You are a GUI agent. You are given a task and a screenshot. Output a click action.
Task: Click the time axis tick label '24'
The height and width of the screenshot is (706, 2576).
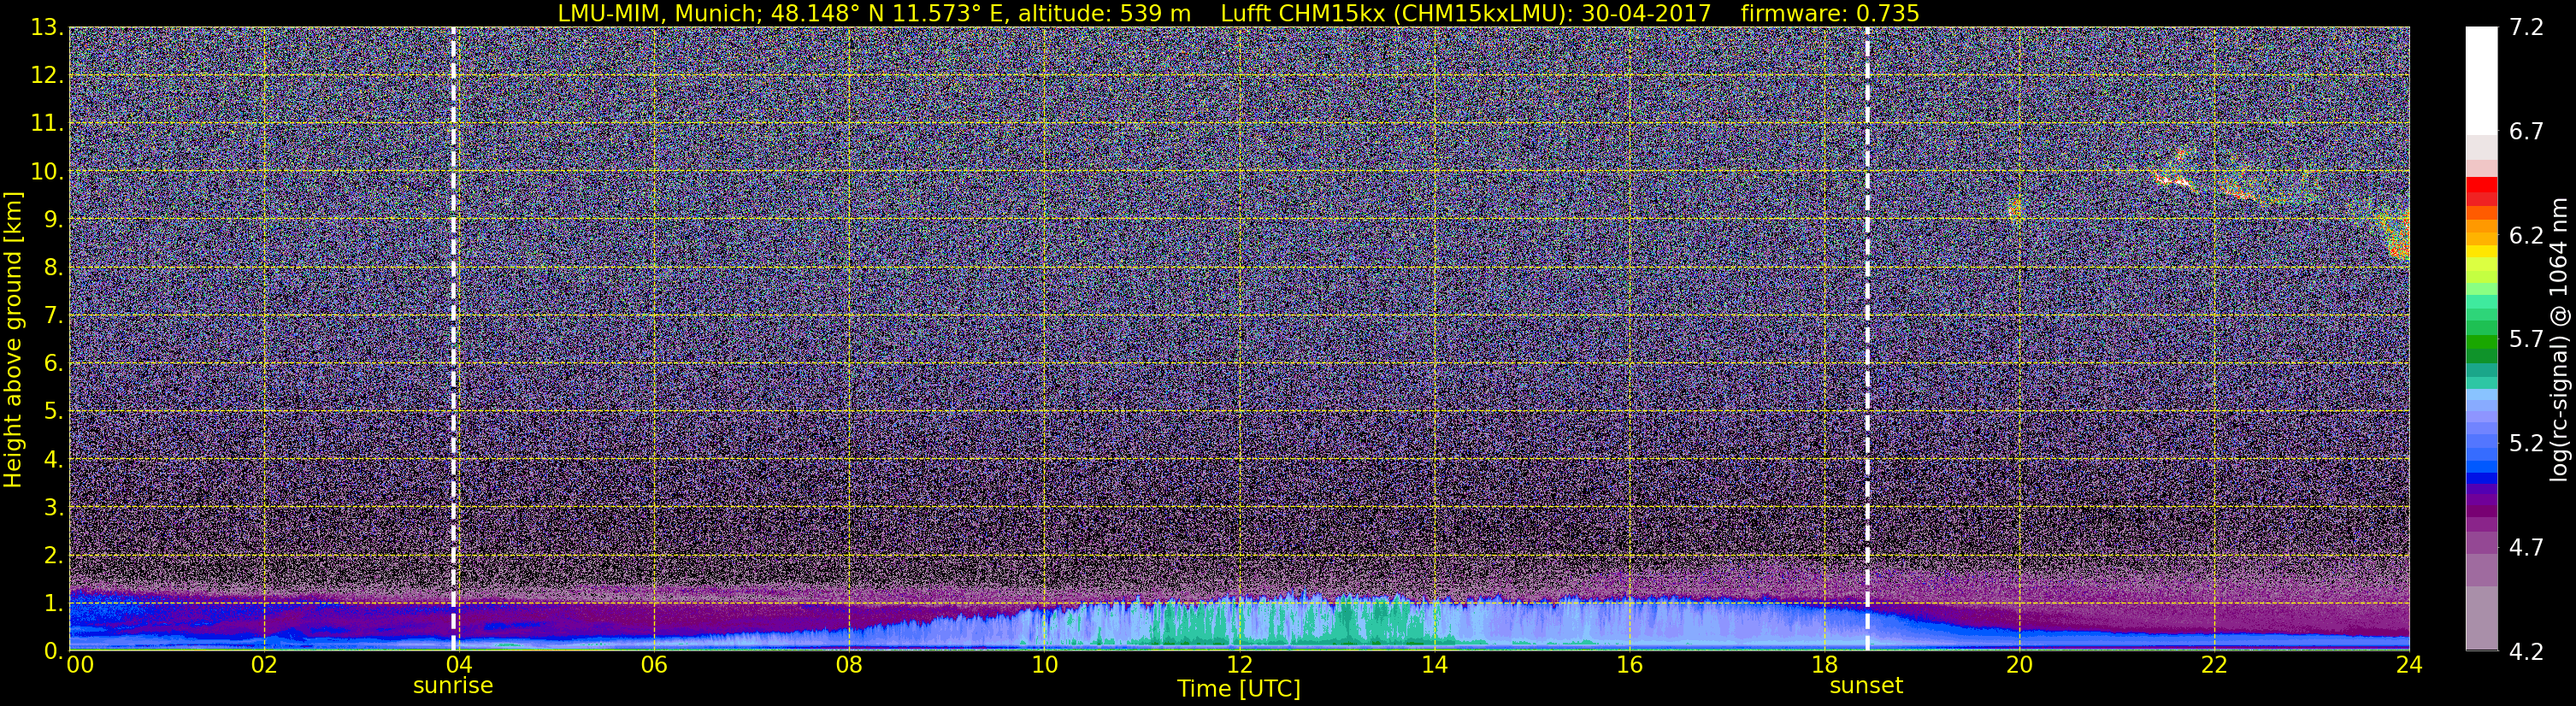point(2409,665)
